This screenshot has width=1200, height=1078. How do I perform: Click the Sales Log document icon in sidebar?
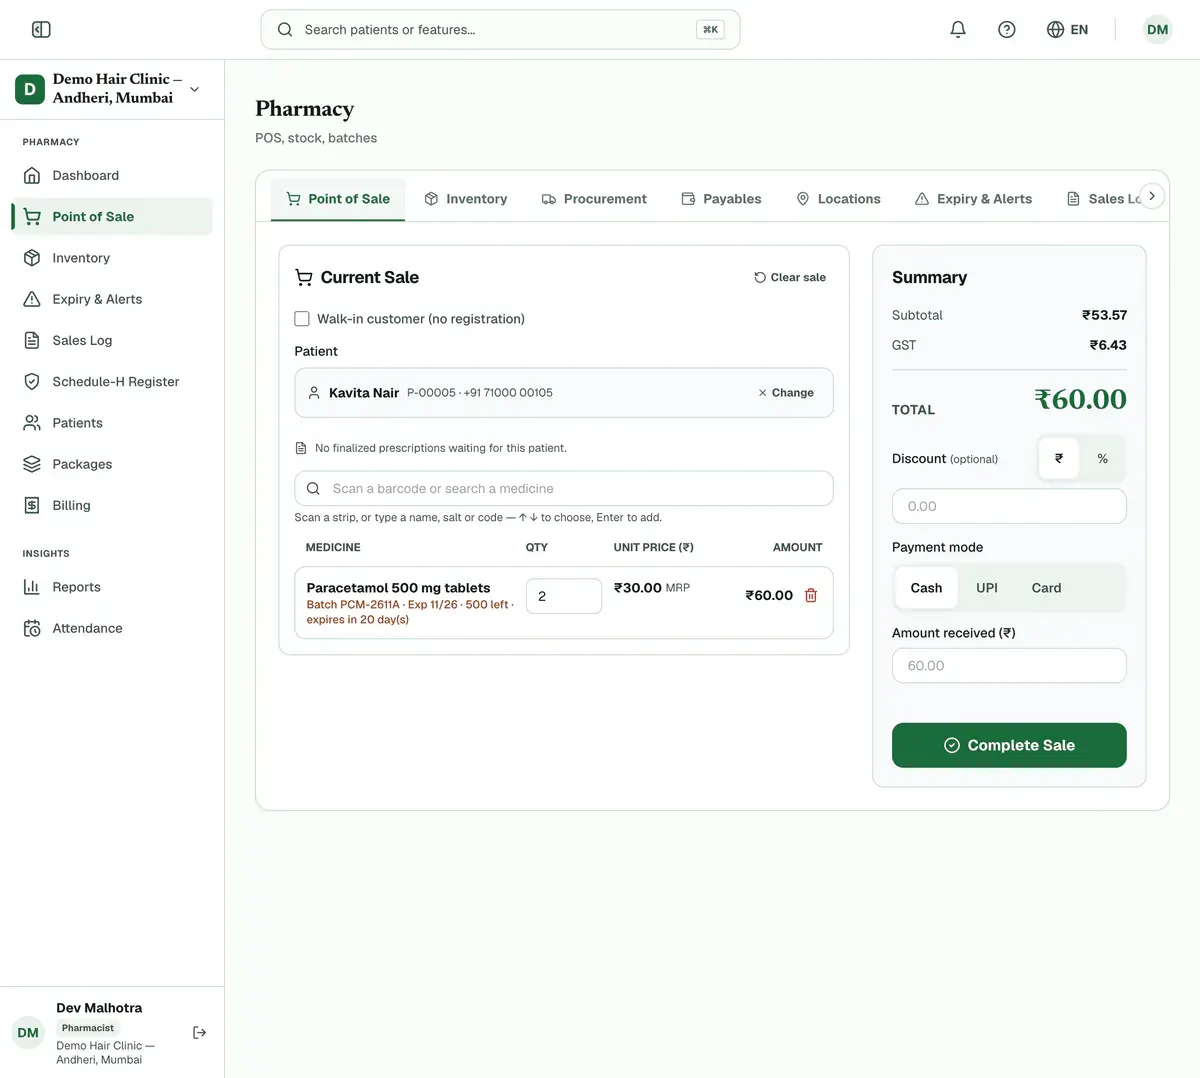pyautogui.click(x=32, y=341)
